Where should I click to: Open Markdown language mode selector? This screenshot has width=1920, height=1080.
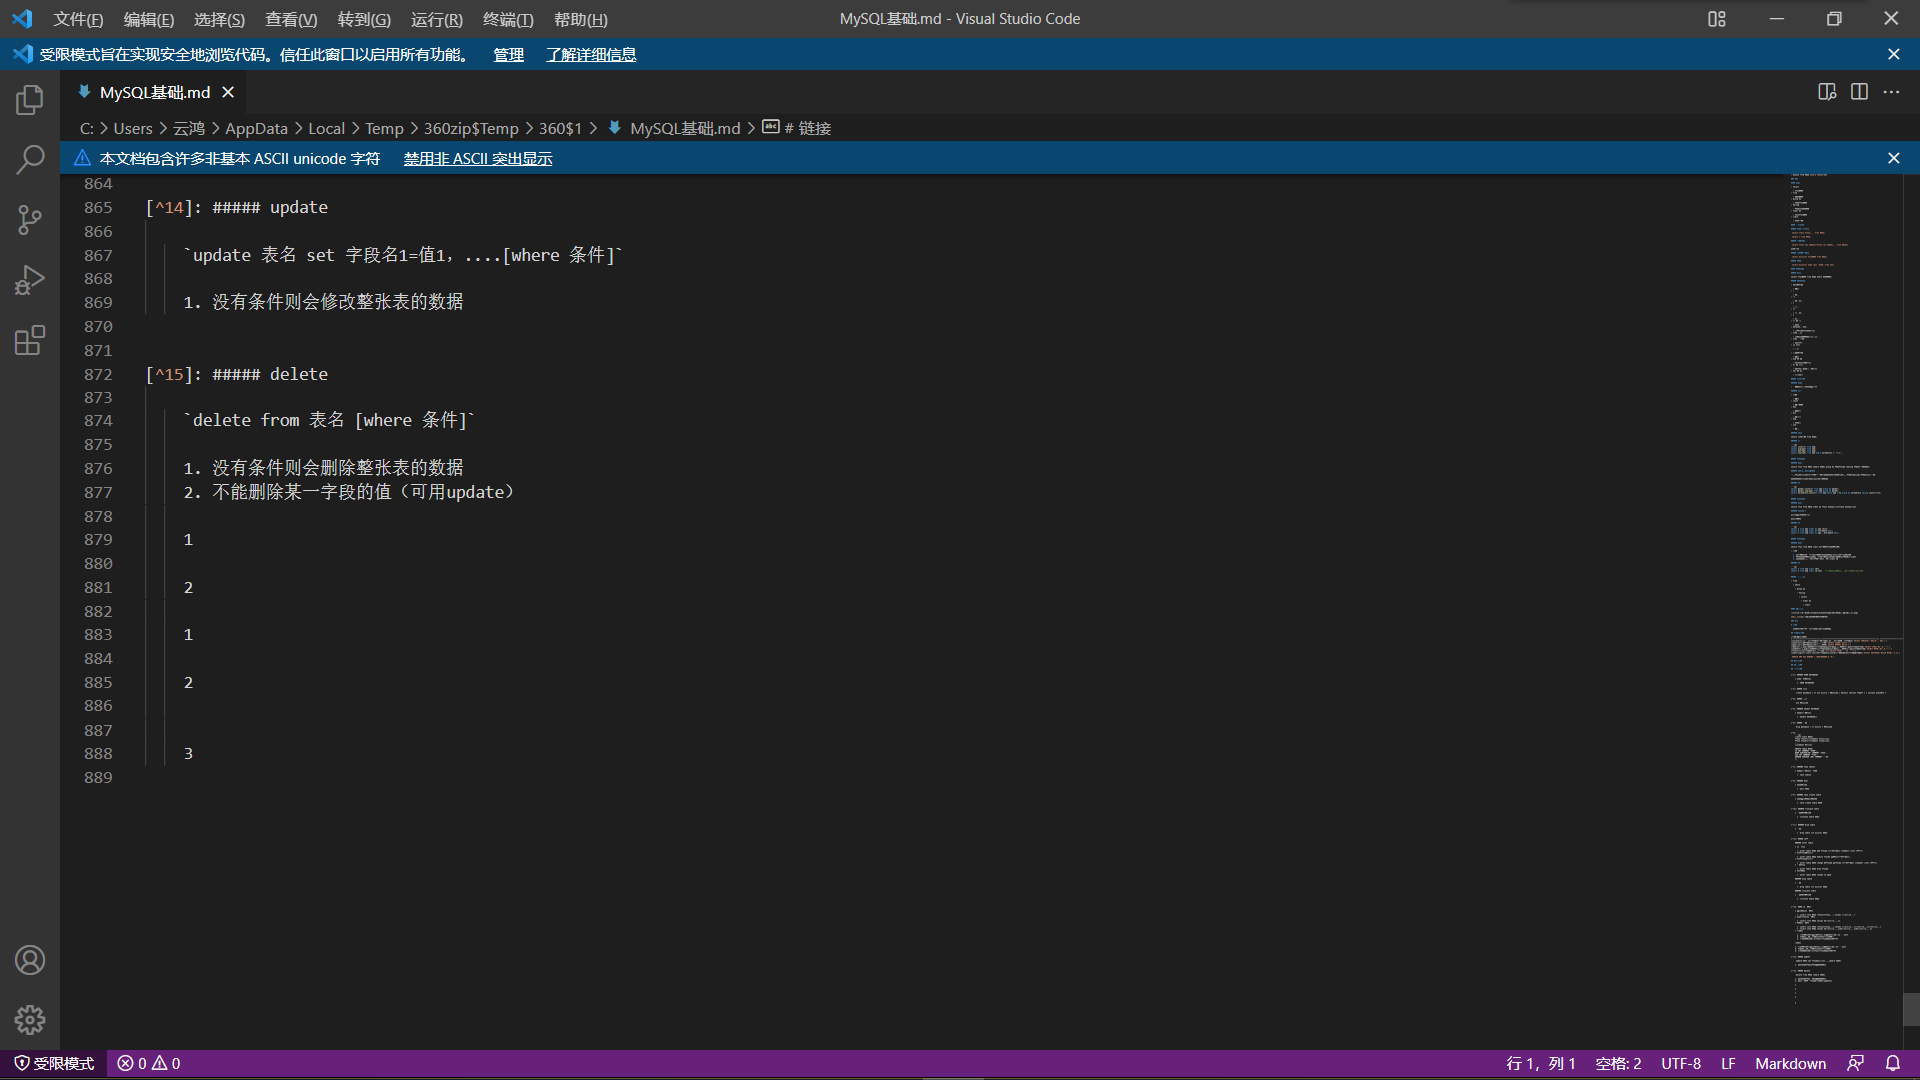pyautogui.click(x=1790, y=1063)
